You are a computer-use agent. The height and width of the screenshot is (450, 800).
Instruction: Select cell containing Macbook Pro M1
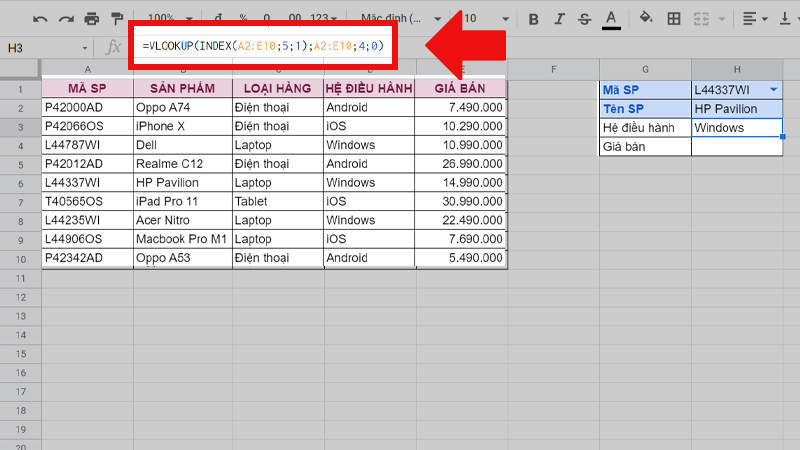pyautogui.click(x=183, y=240)
